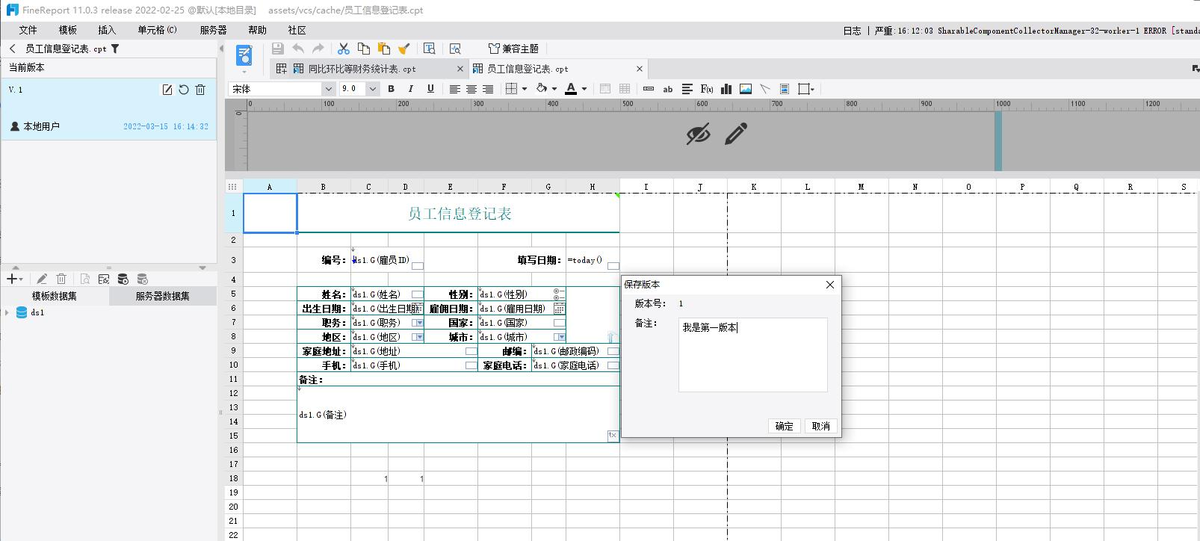Insert image using picture icon
This screenshot has width=1200, height=541.
745,88
